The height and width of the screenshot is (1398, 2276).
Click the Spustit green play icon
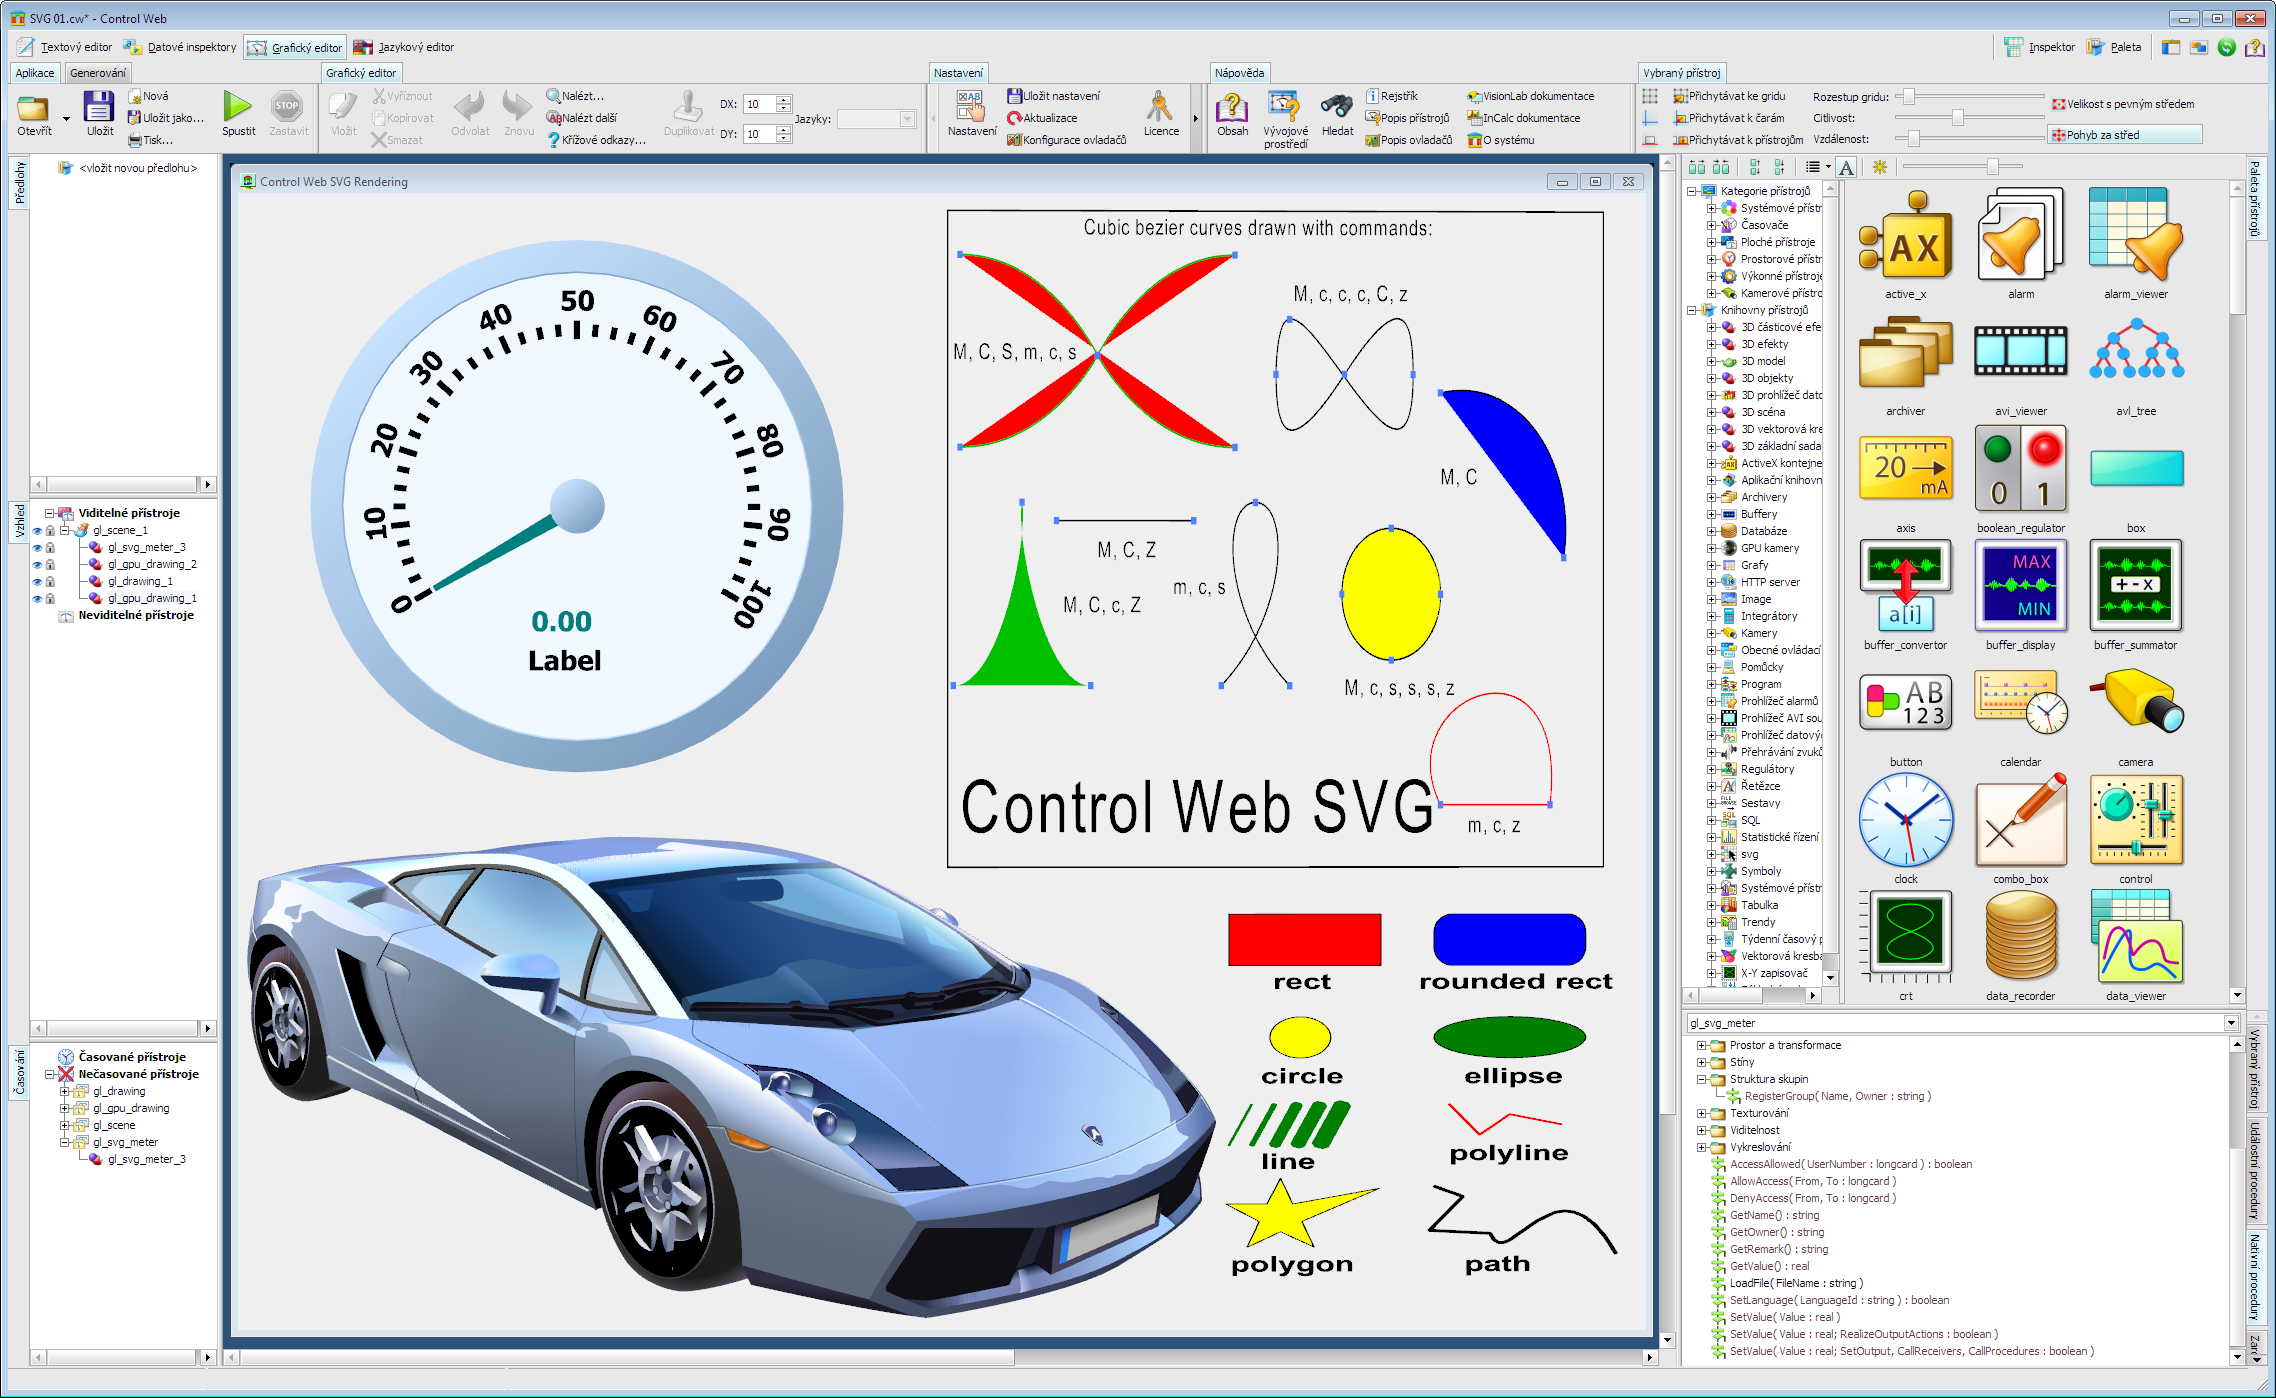point(238,107)
